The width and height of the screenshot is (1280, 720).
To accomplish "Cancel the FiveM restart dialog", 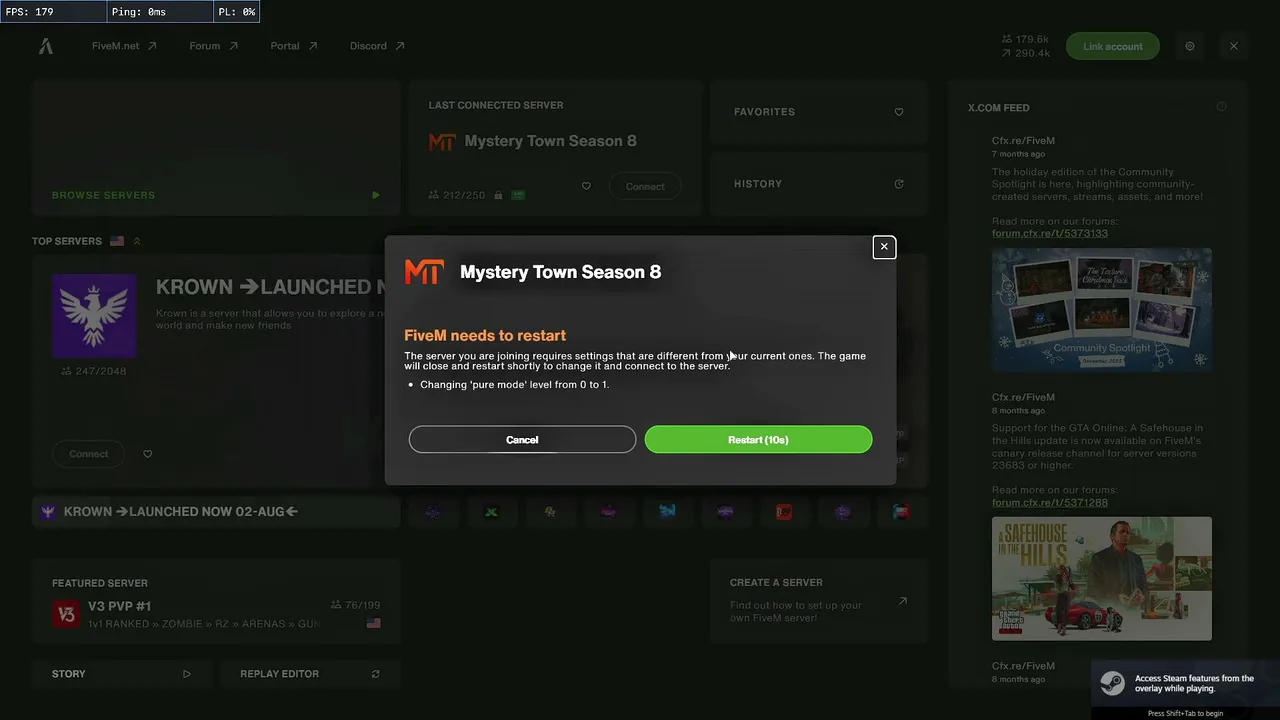I will [522, 439].
